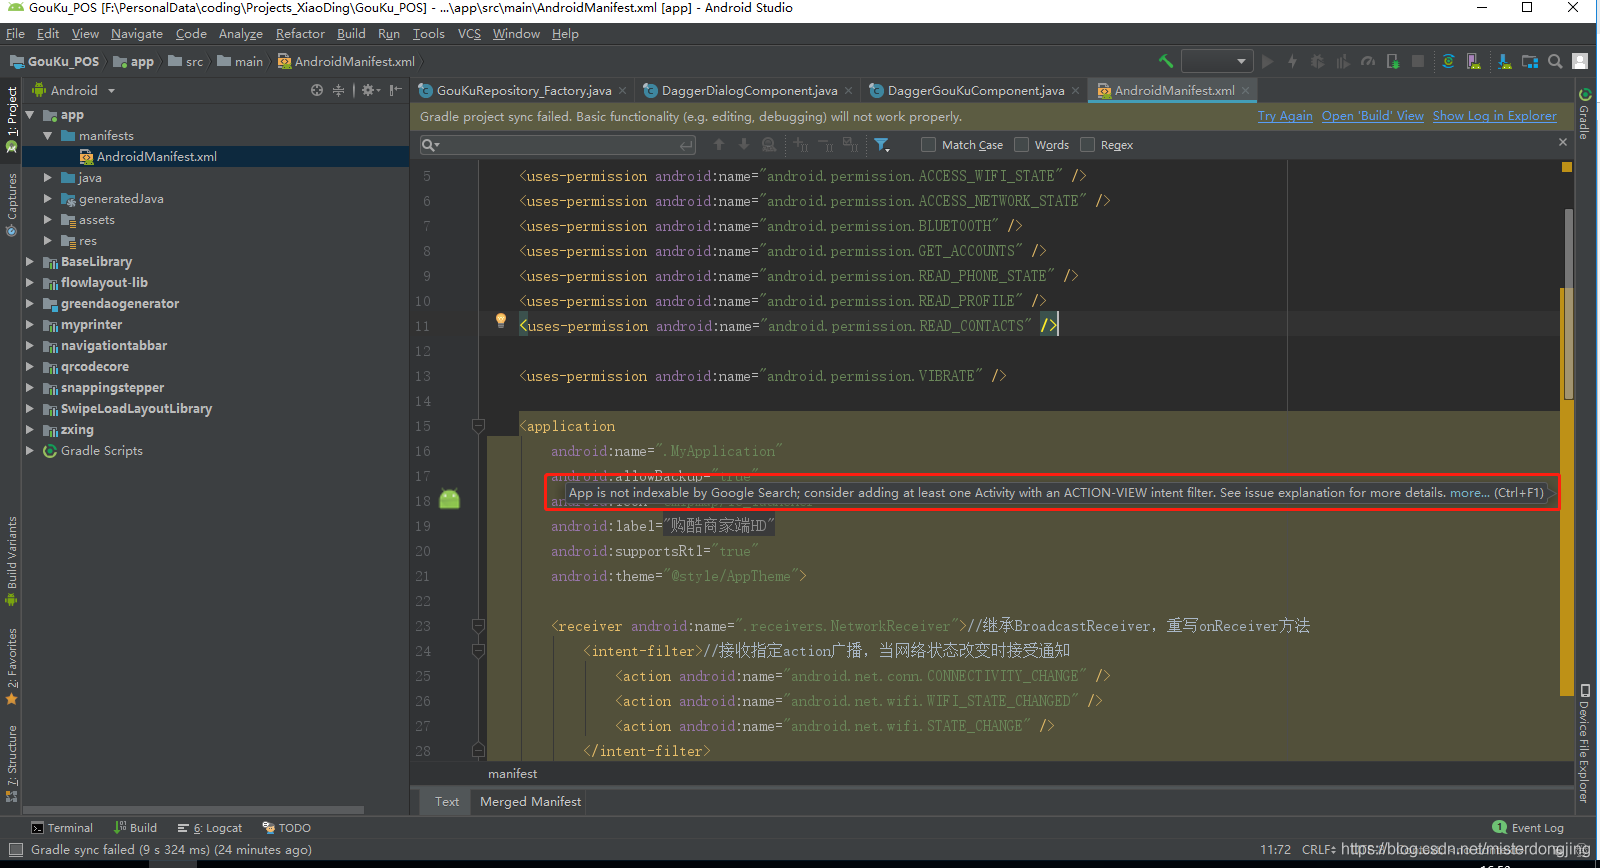1600x868 pixels.
Task: Close the find search bar
Action: pyautogui.click(x=1563, y=143)
